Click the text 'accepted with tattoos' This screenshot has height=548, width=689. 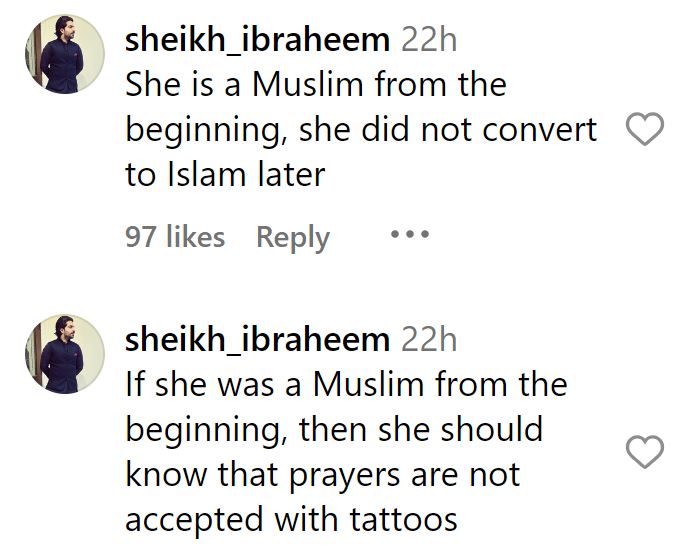pos(291,519)
